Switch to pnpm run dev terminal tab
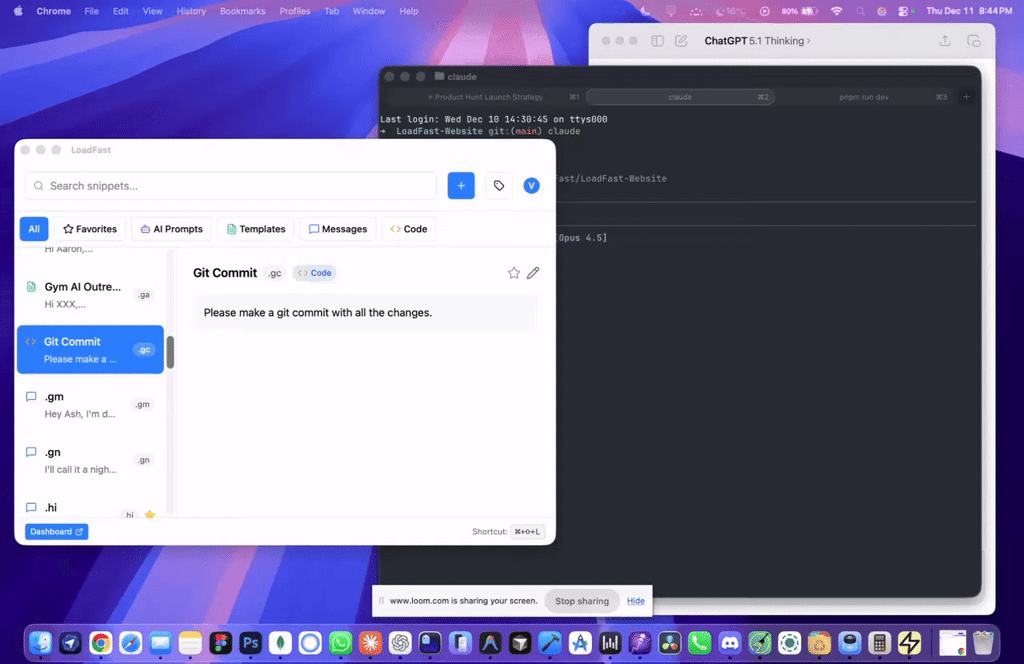The height and width of the screenshot is (664, 1024). click(864, 97)
